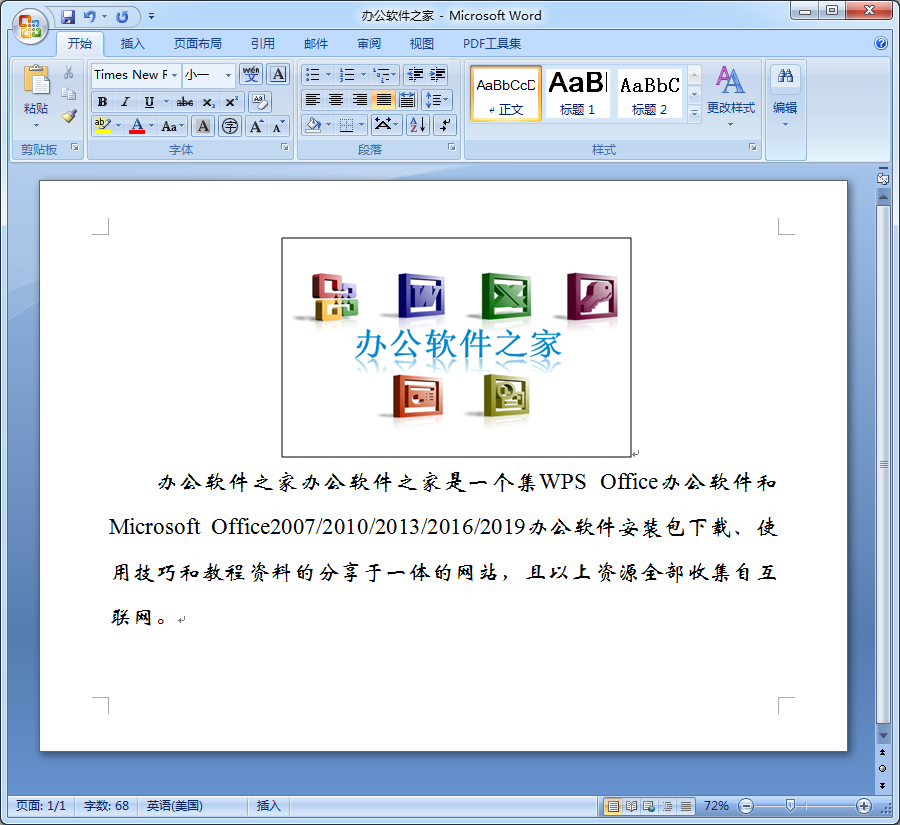The image size is (900, 825).
Task: Switch to the 插入 tab
Action: click(x=133, y=44)
